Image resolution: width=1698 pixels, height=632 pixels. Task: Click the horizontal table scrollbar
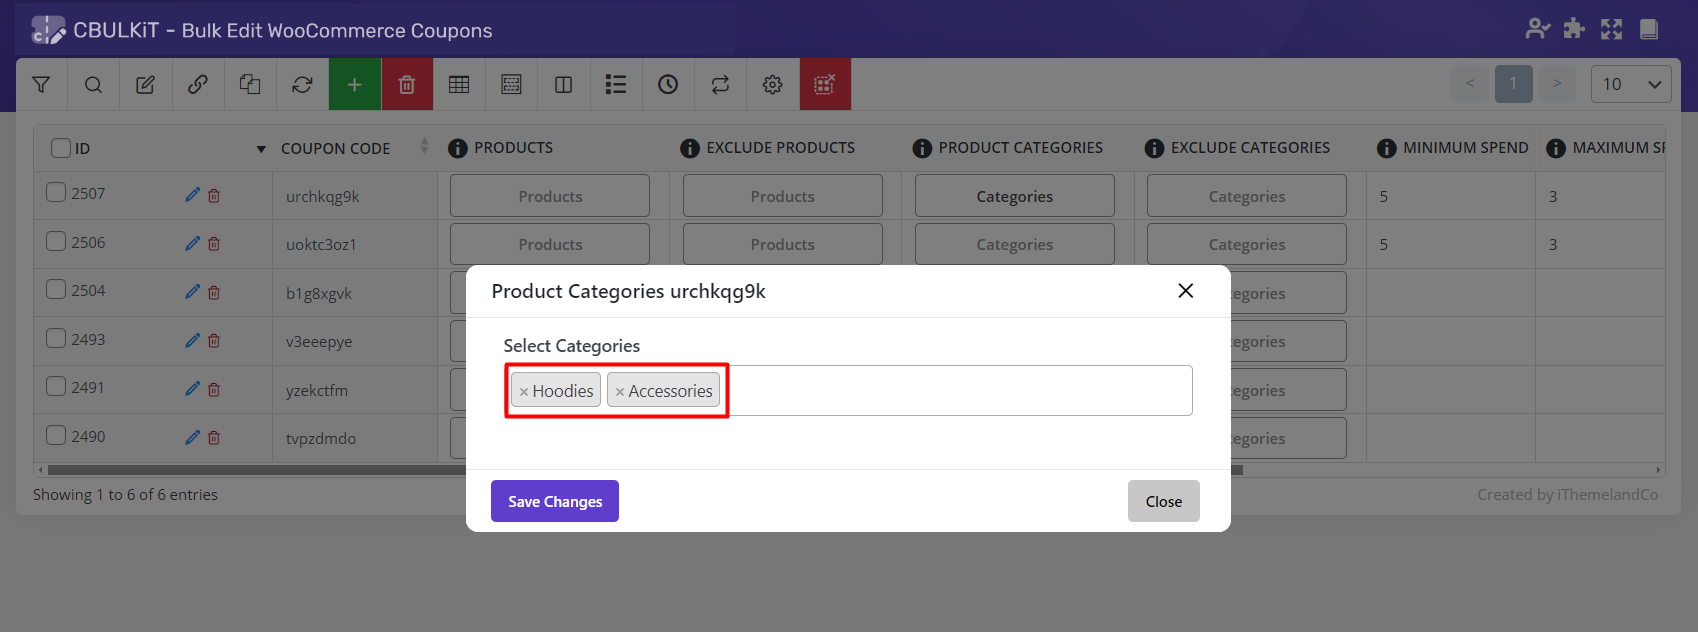point(250,470)
